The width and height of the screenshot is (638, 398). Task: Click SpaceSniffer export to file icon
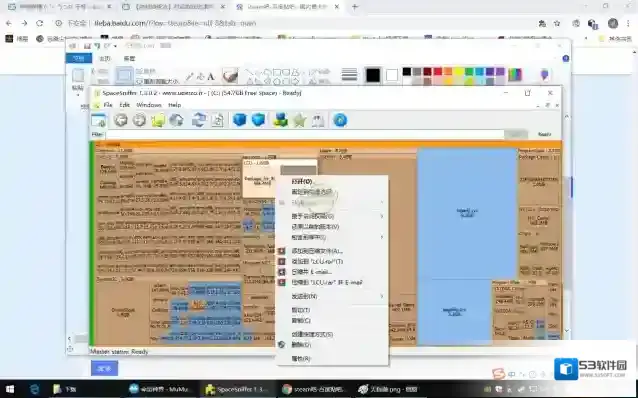[218, 120]
